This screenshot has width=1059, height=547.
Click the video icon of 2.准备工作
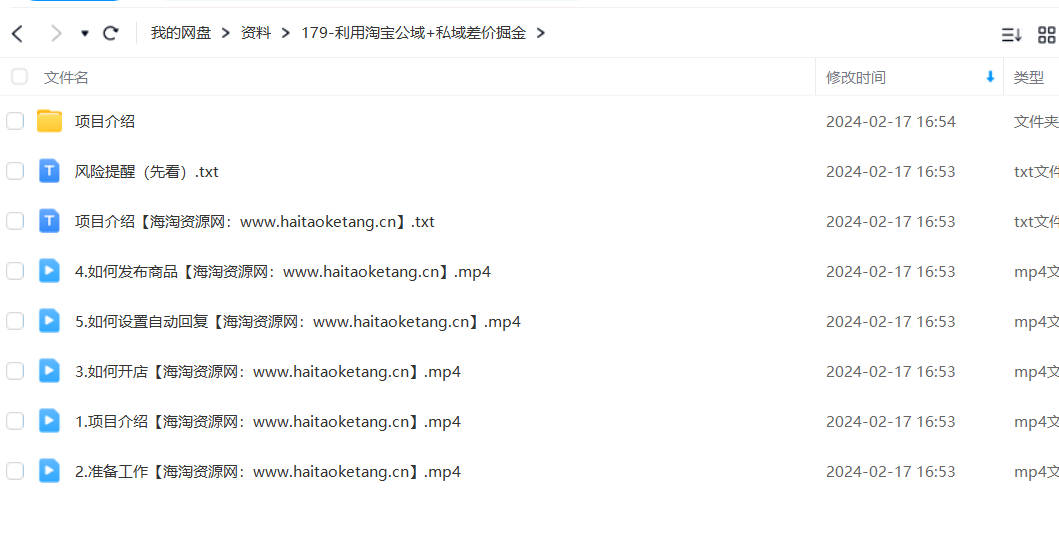(49, 471)
